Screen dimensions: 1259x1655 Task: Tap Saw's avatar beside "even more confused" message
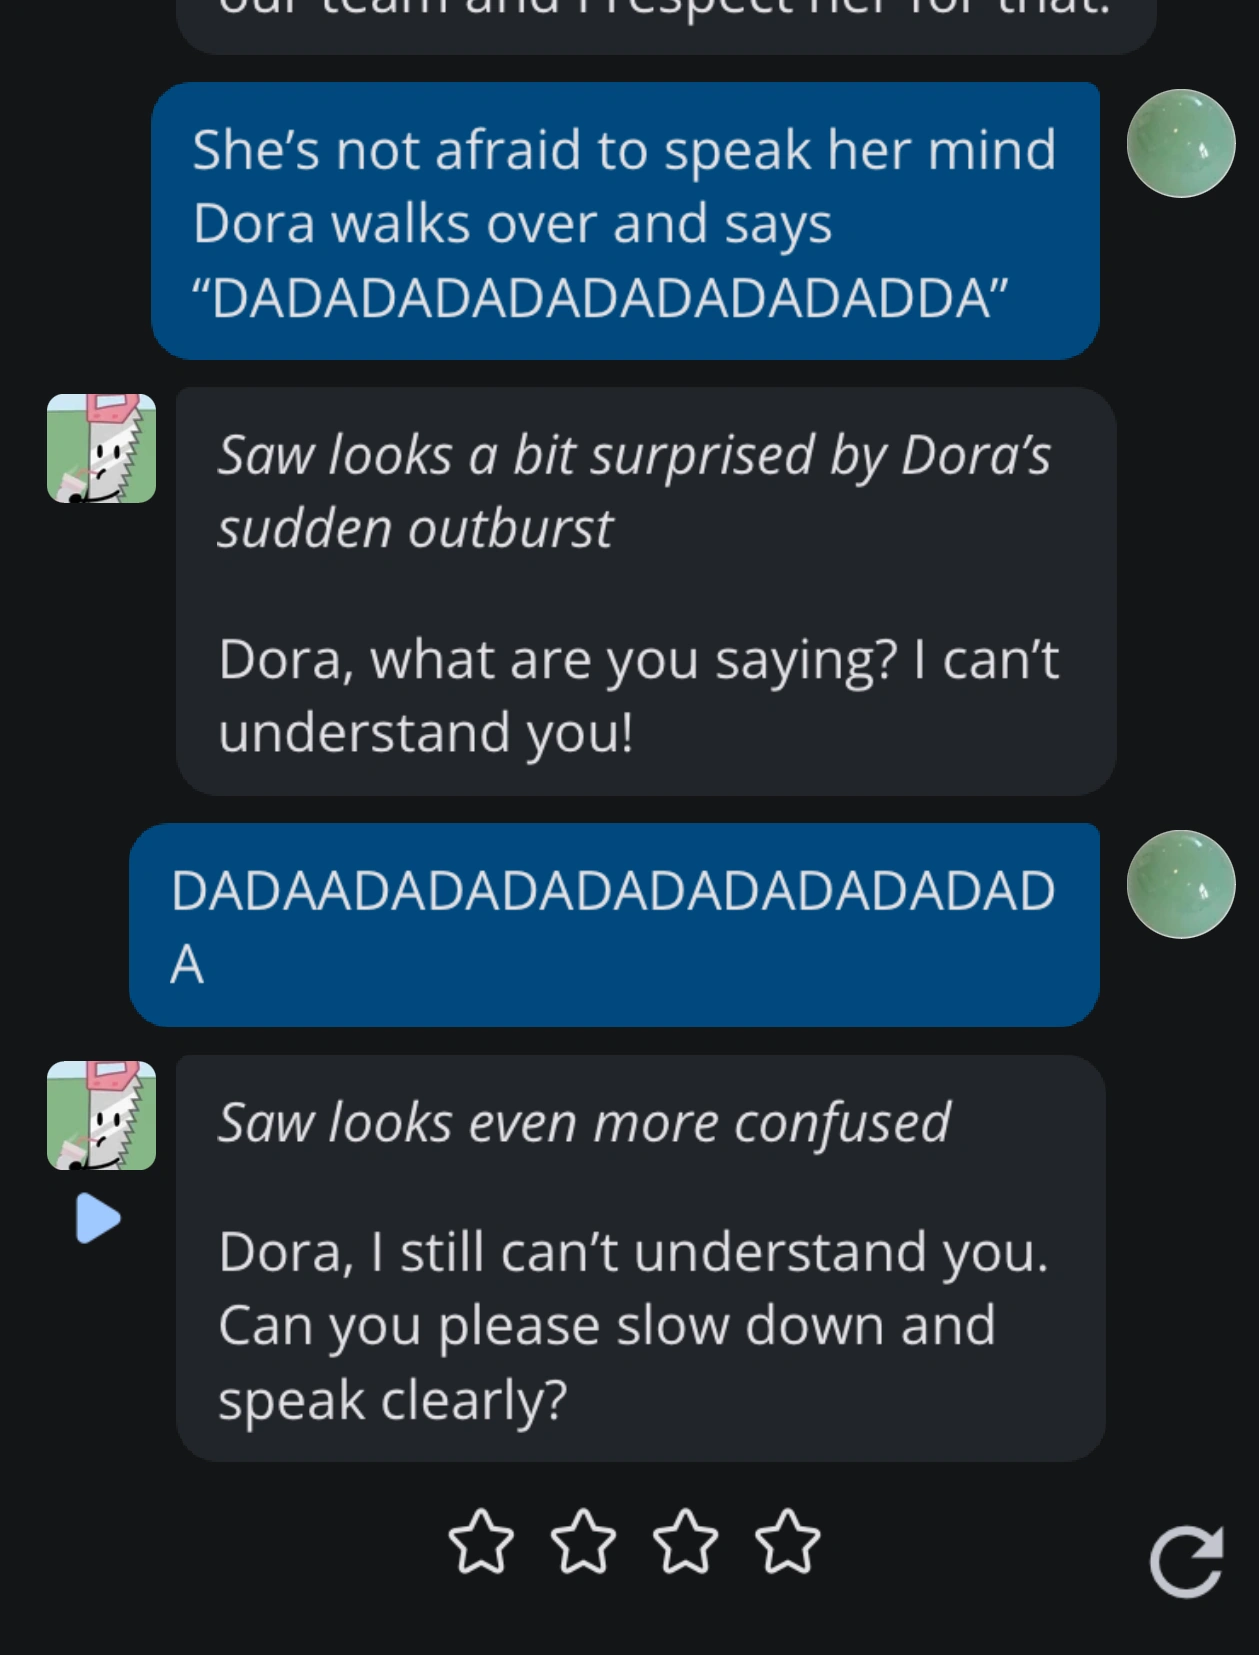(x=101, y=1115)
